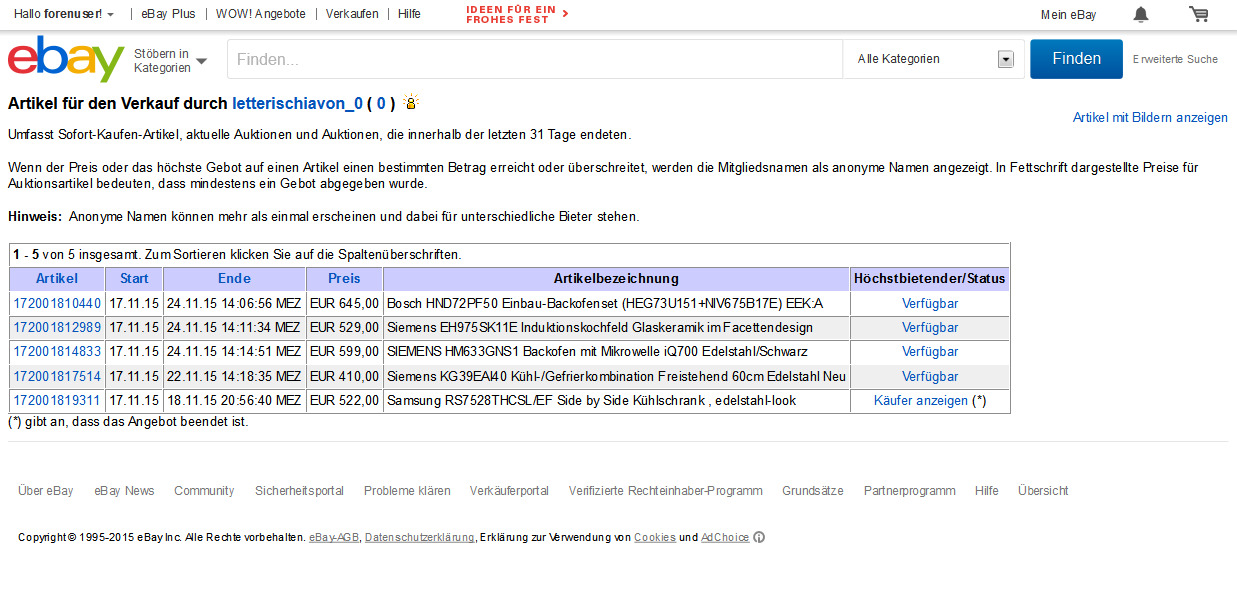
Task: Select the price EUR 599,00 cell
Action: click(344, 351)
